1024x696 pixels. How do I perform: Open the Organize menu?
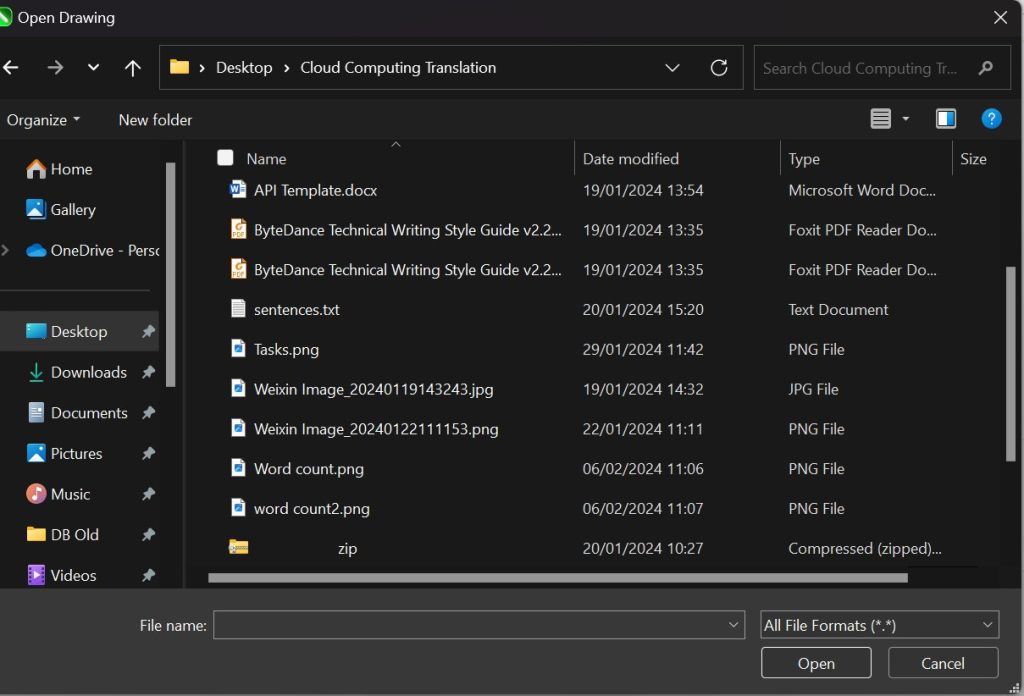43,120
